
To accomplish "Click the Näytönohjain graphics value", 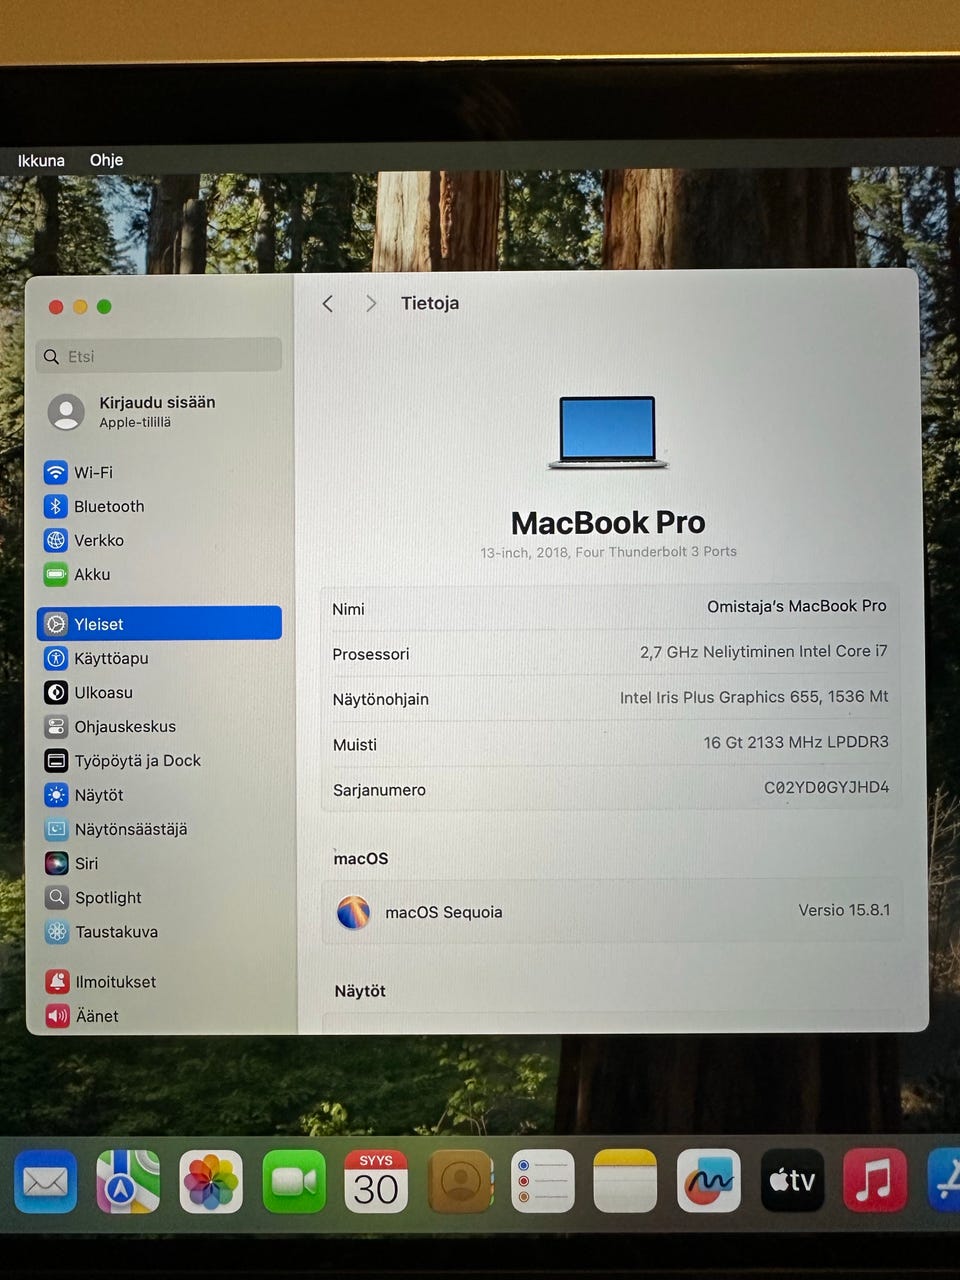I will point(754,697).
